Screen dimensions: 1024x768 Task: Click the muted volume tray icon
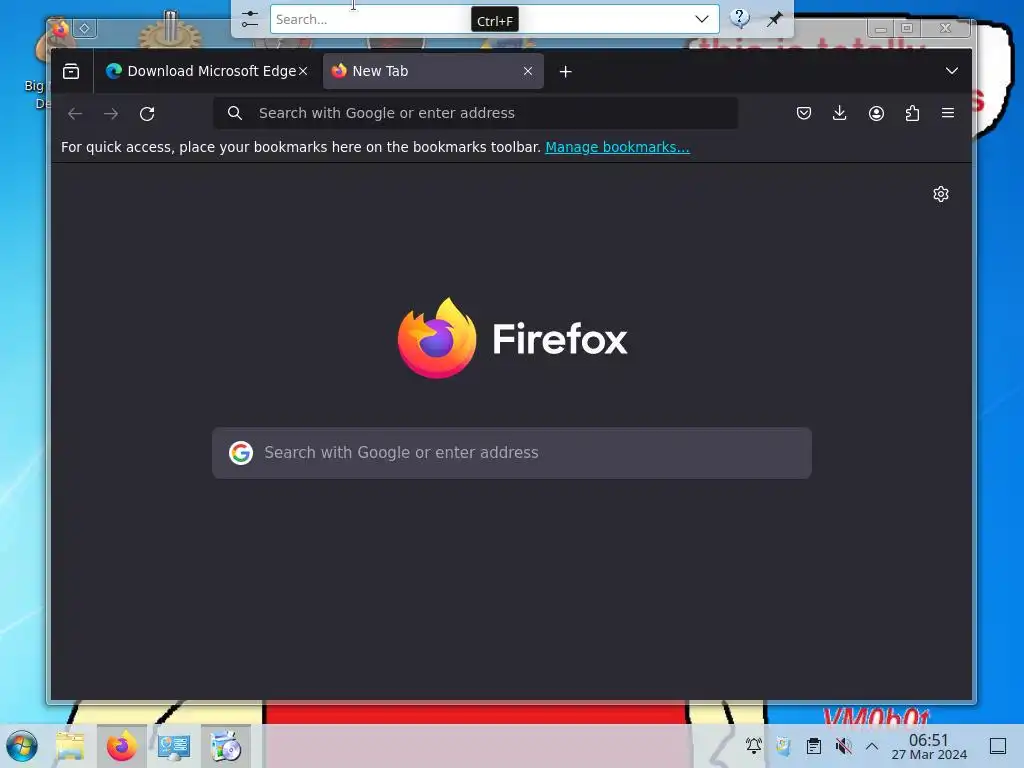(x=843, y=746)
